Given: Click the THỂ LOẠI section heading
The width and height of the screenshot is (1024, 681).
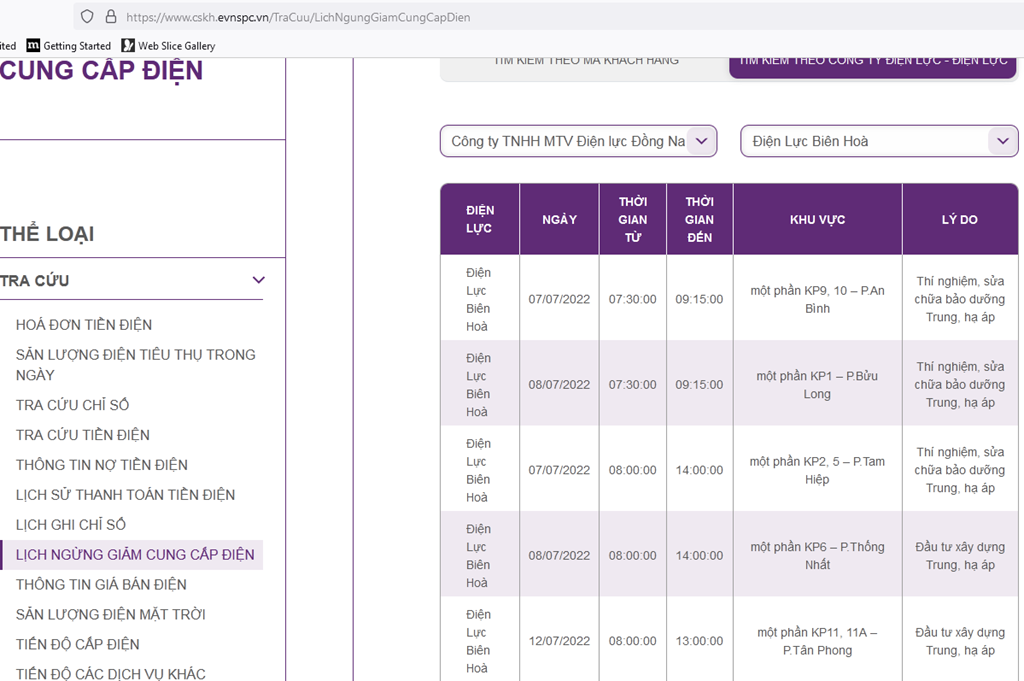Looking at the screenshot, I should coord(47,234).
